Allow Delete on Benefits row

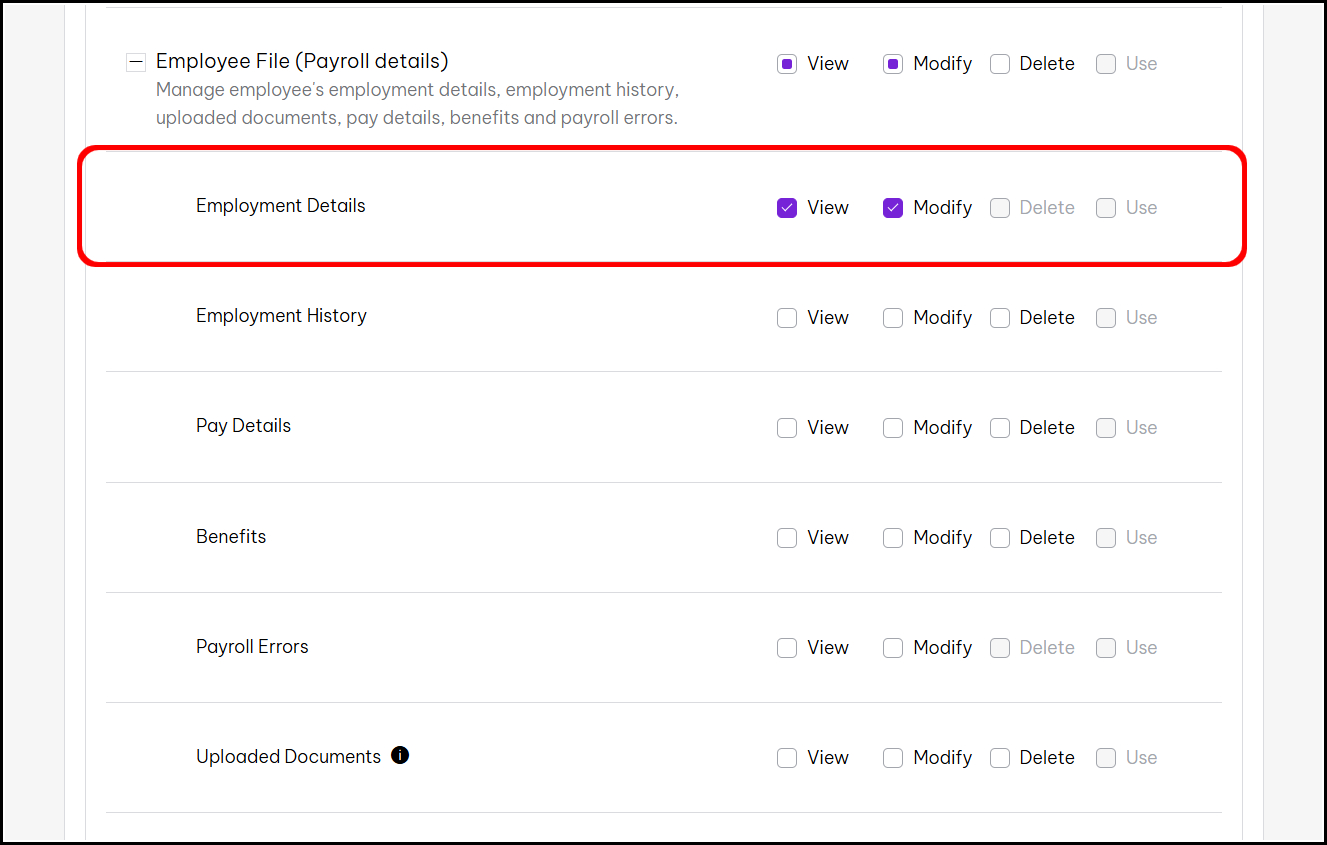(1000, 538)
